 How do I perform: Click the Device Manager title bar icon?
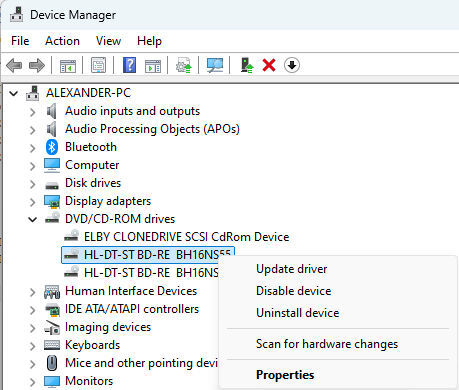coord(16,15)
